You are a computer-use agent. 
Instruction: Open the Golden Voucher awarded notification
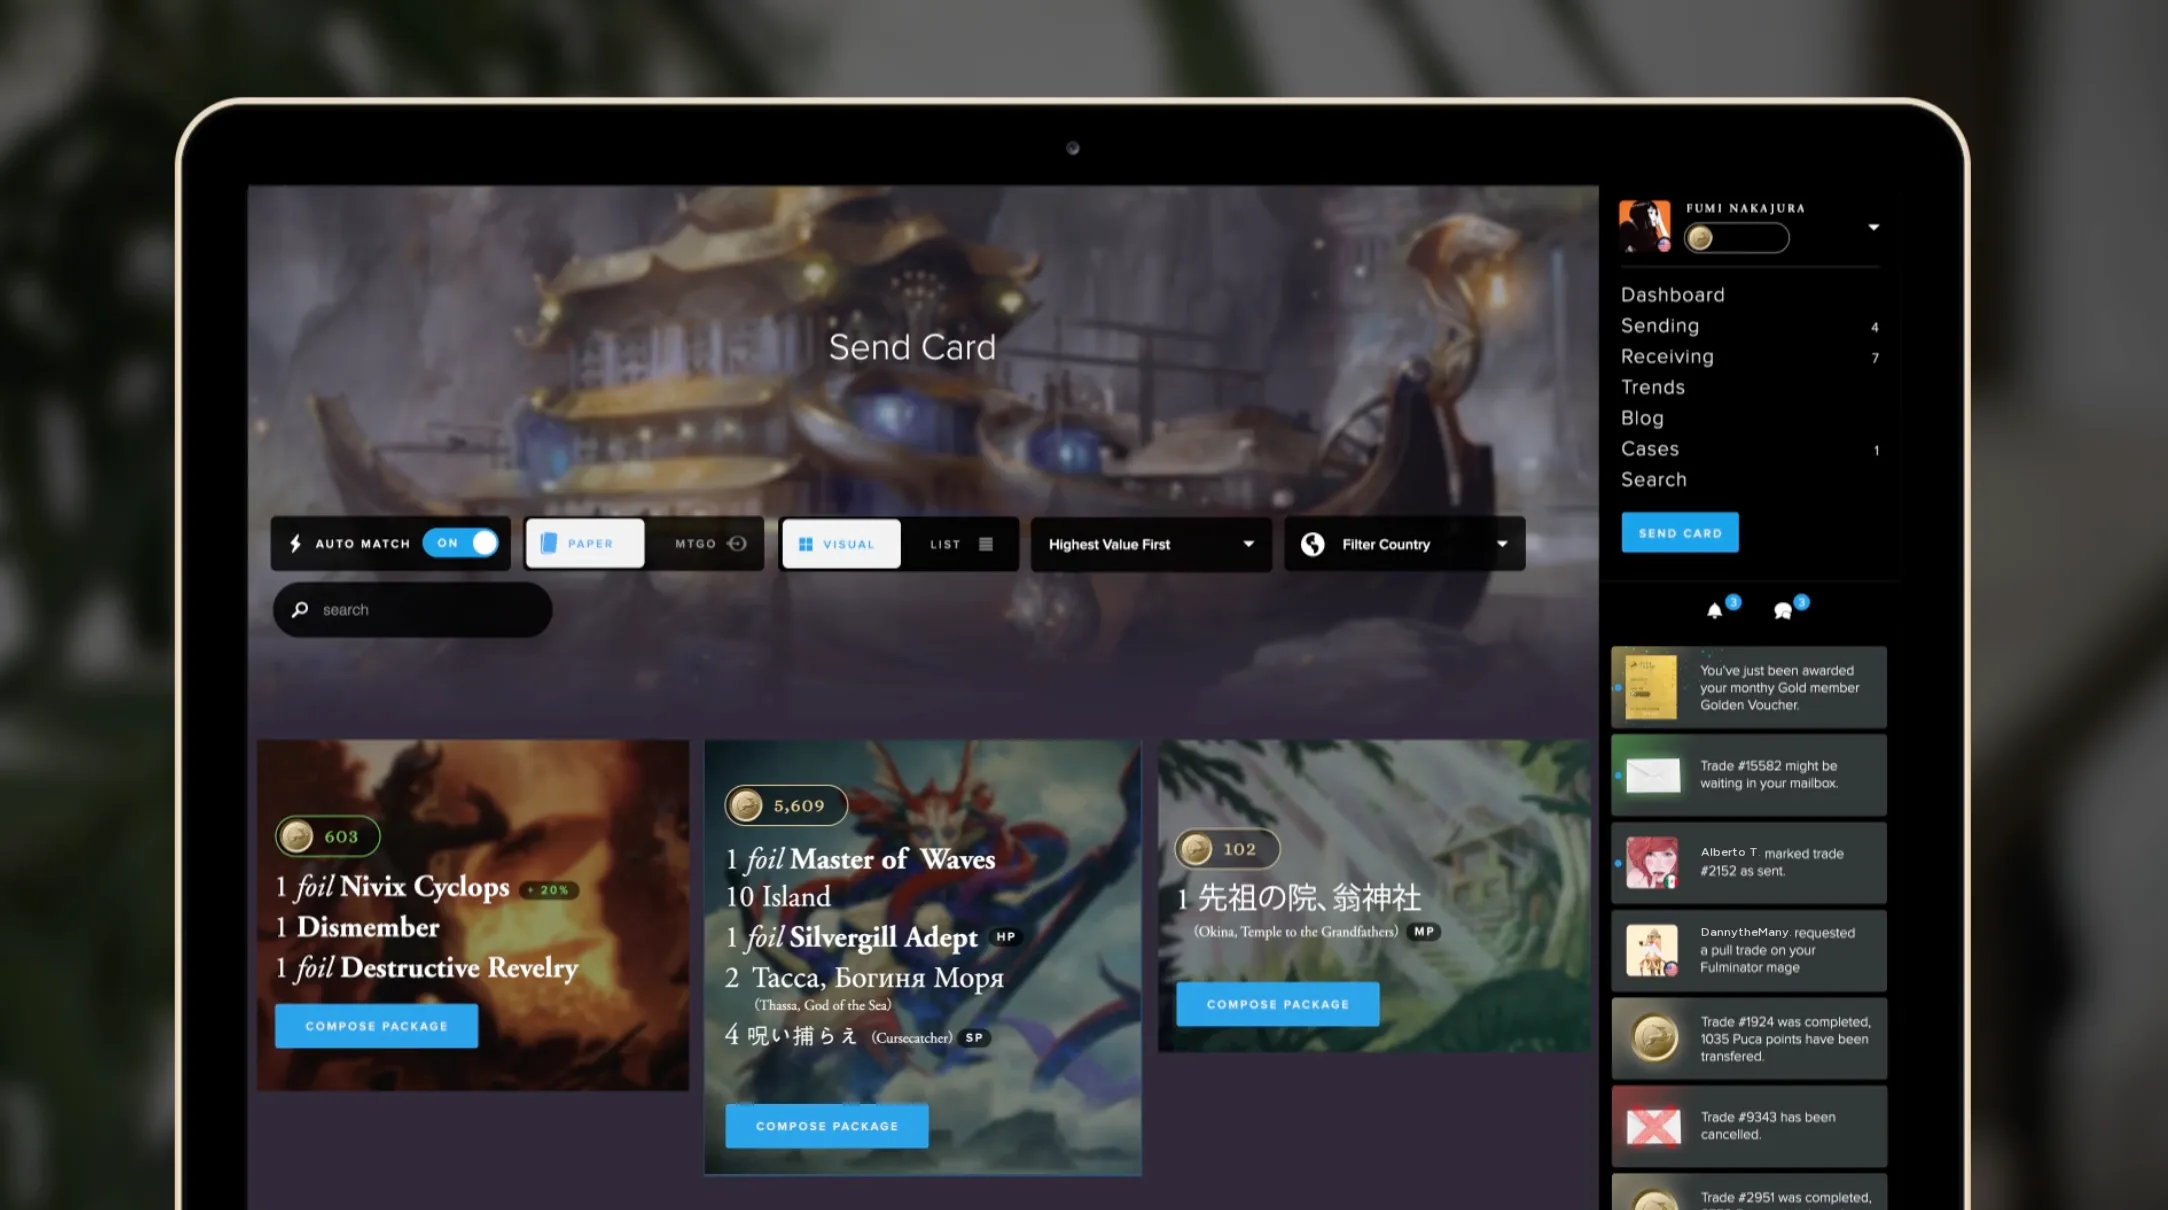[x=1749, y=687]
